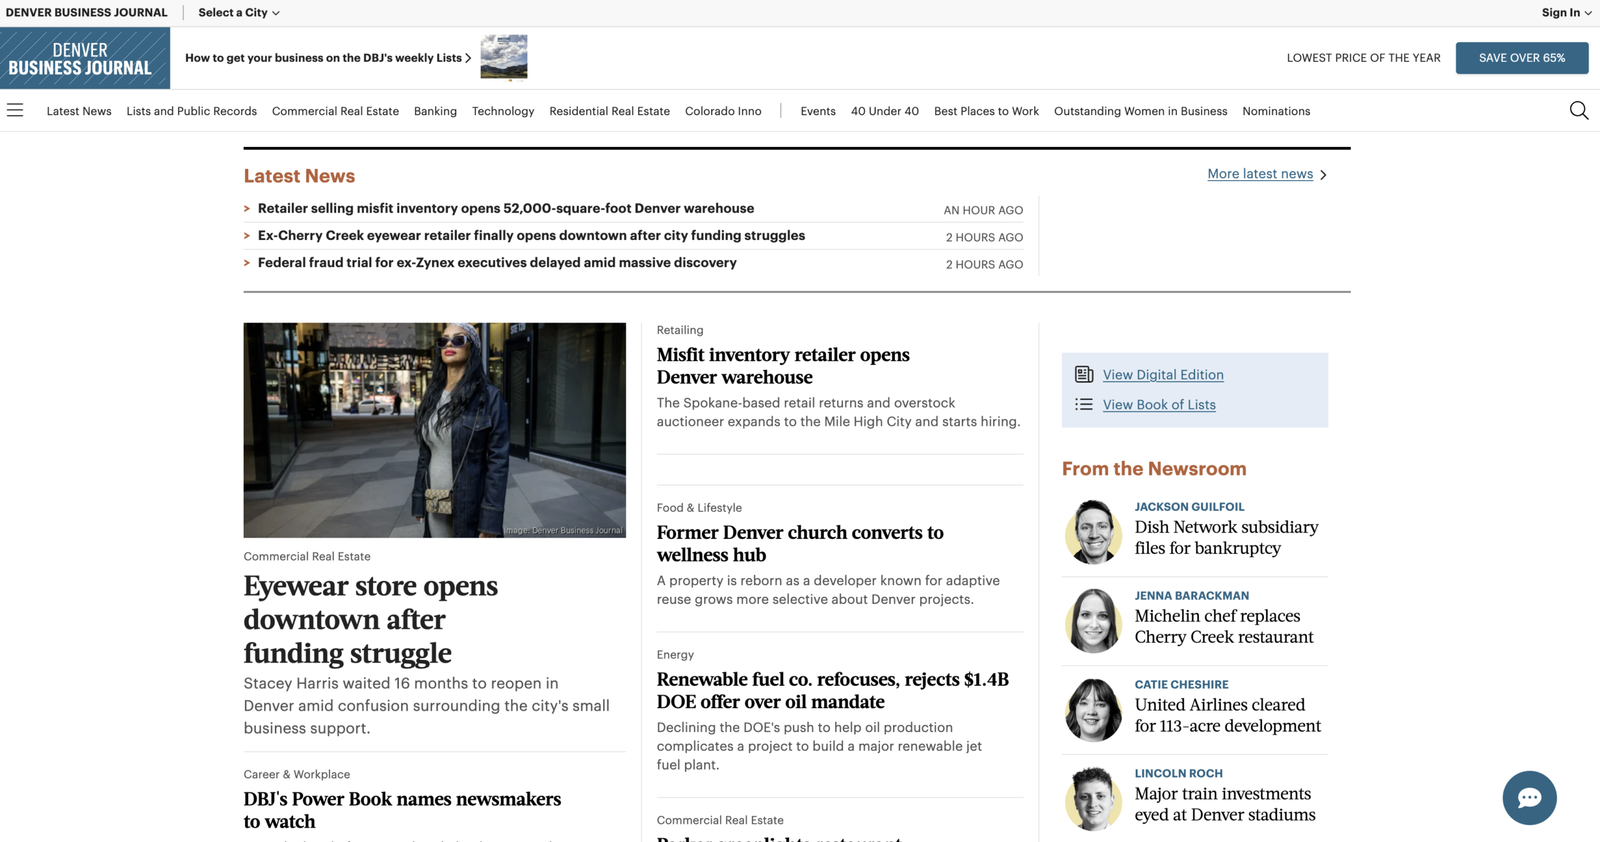1600x842 pixels.
Task: Read the 52,000-square-foot warehouse headline
Action: (x=506, y=209)
